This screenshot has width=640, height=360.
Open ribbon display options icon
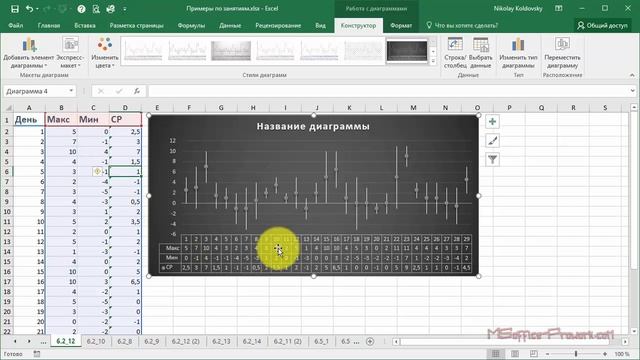pyautogui.click(x=559, y=9)
